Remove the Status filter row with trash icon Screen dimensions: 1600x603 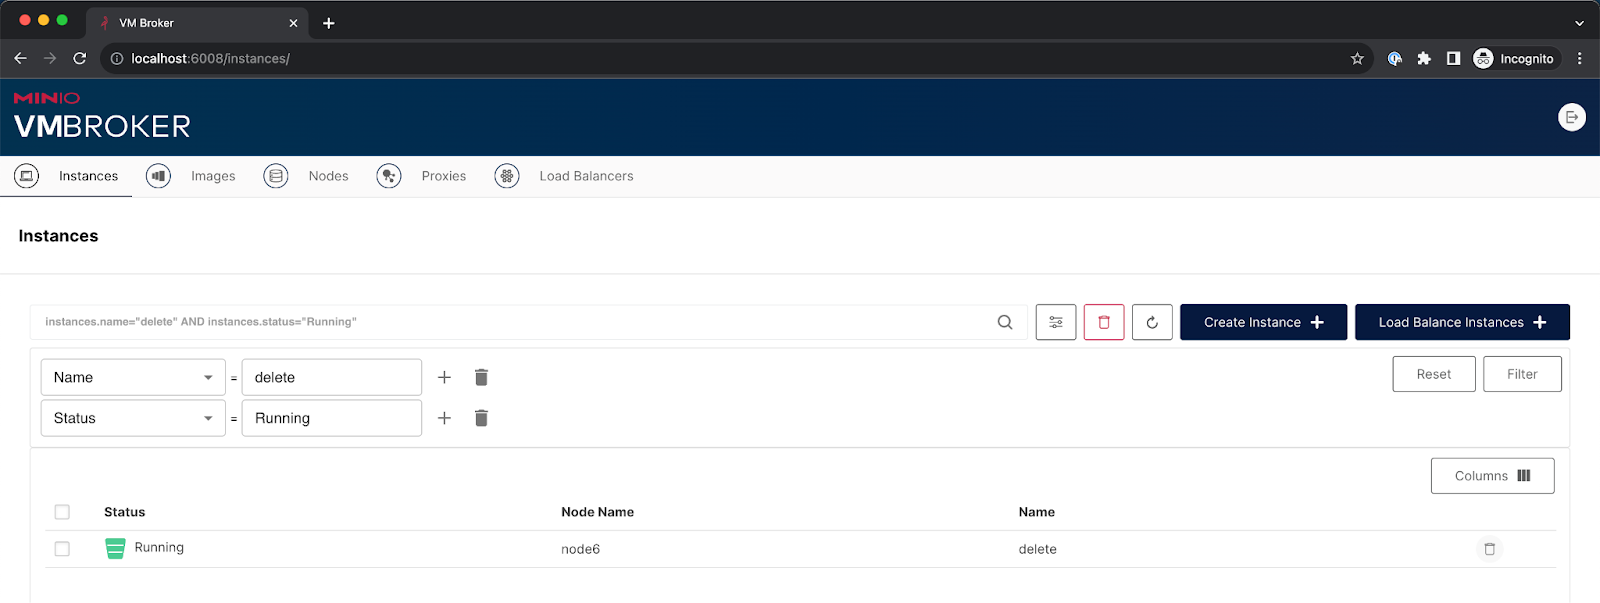pyautogui.click(x=481, y=418)
